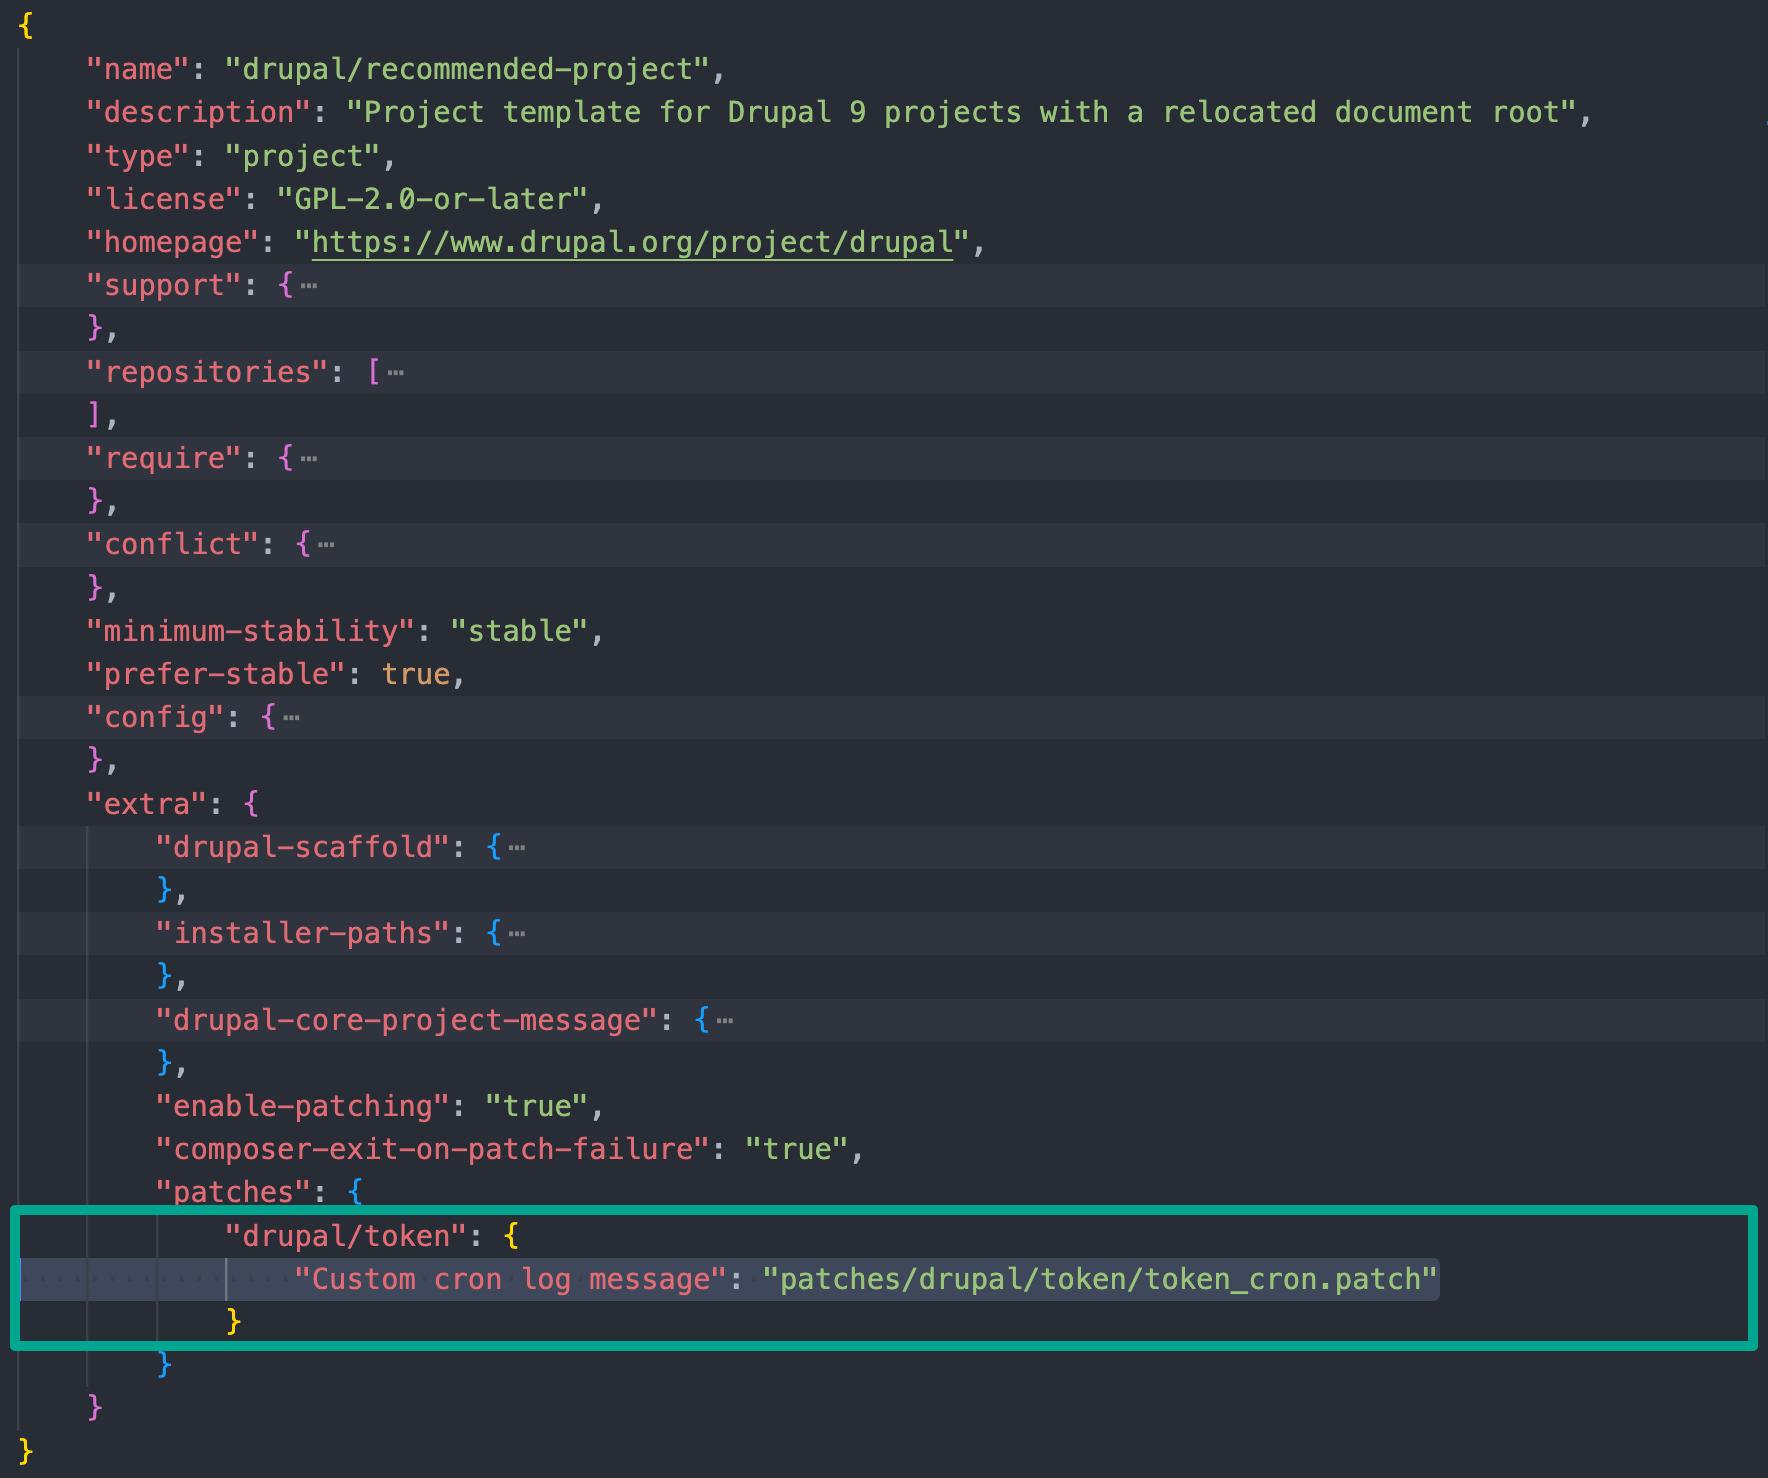Click the "drupal-scaffold" key
Image resolution: width=1768 pixels, height=1478 pixels.
tap(303, 848)
